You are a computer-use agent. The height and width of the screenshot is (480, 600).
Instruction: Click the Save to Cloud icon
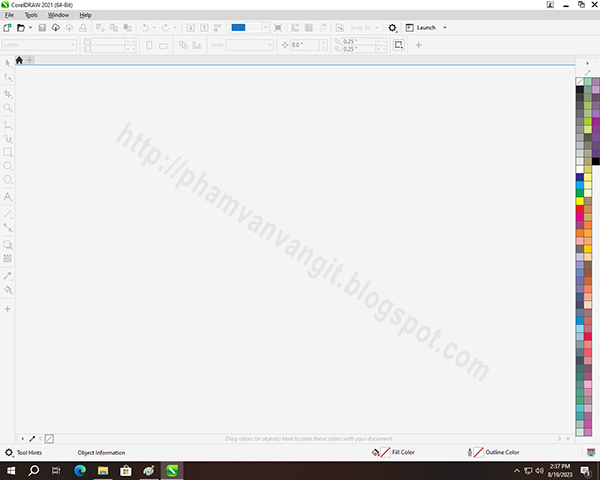(69, 28)
